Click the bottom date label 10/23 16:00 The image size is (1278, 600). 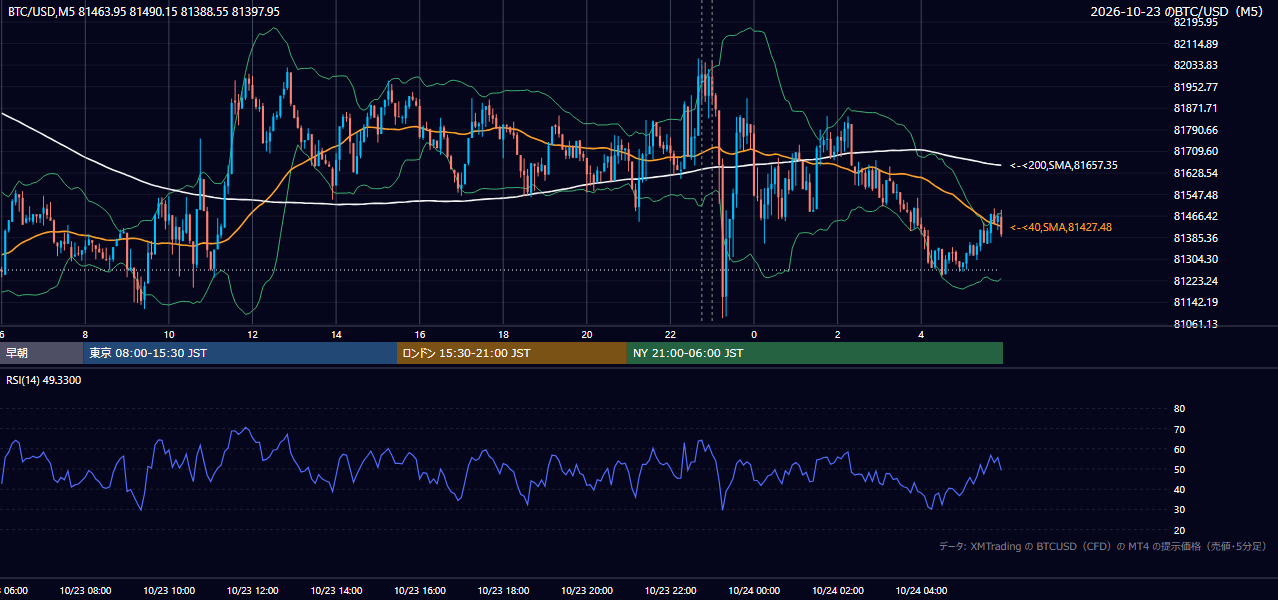point(420,590)
